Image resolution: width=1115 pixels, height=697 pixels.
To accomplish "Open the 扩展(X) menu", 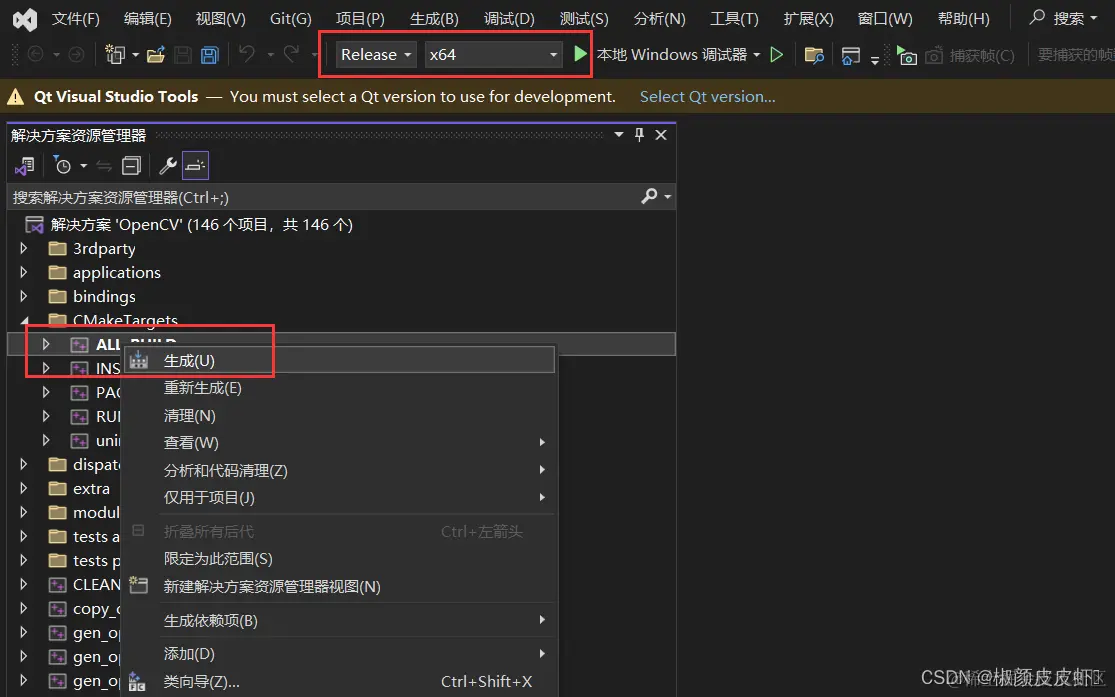I will 809,19.
